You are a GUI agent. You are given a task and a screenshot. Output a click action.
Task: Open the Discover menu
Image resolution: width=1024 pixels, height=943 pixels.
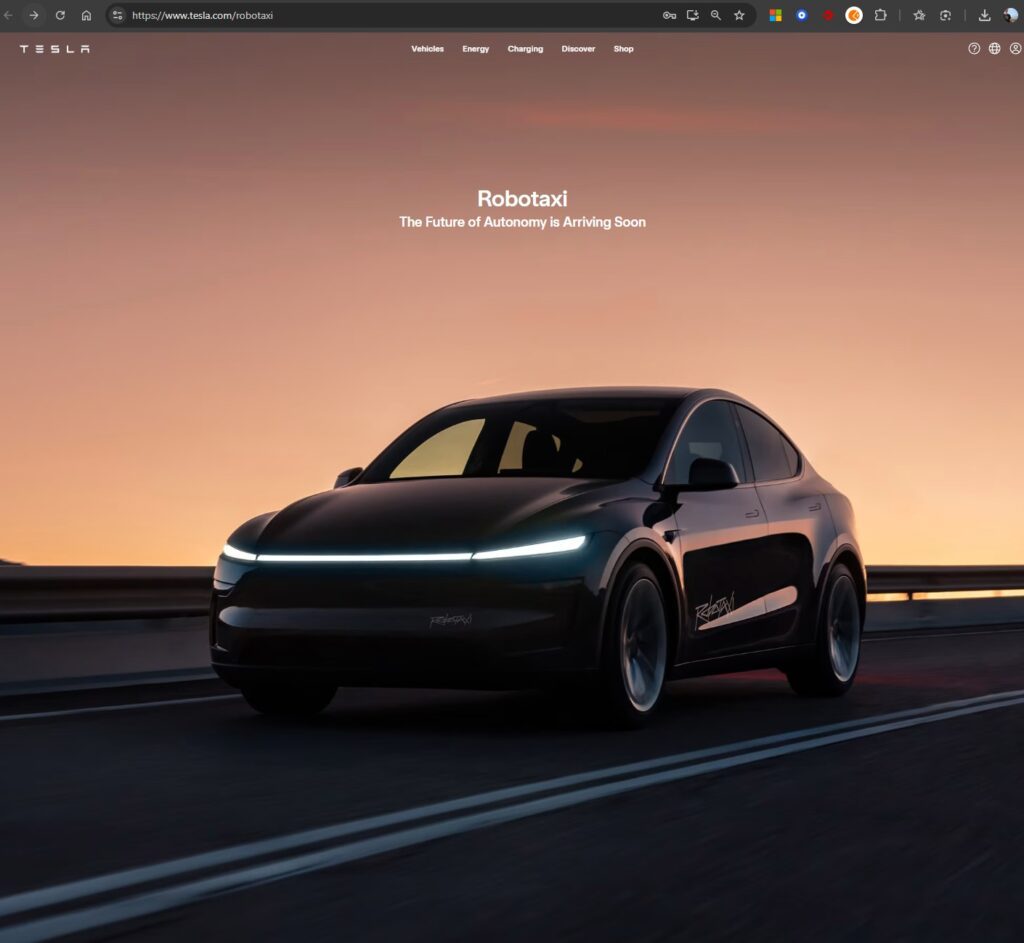578,49
